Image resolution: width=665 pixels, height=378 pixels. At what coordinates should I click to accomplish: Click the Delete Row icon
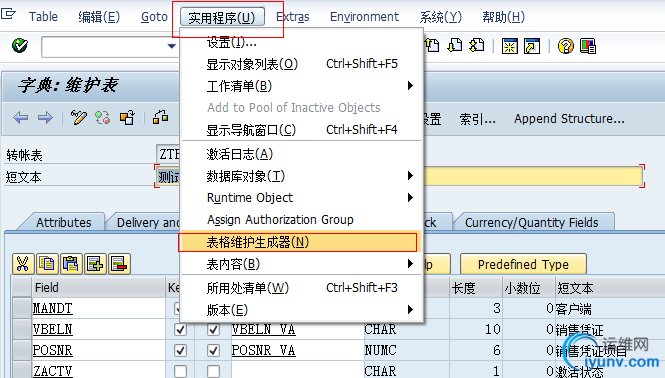click(119, 264)
